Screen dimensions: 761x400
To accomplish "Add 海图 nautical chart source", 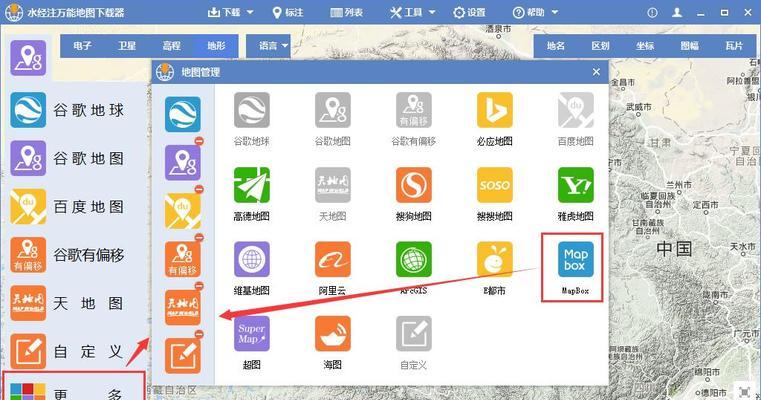I will tap(332, 333).
